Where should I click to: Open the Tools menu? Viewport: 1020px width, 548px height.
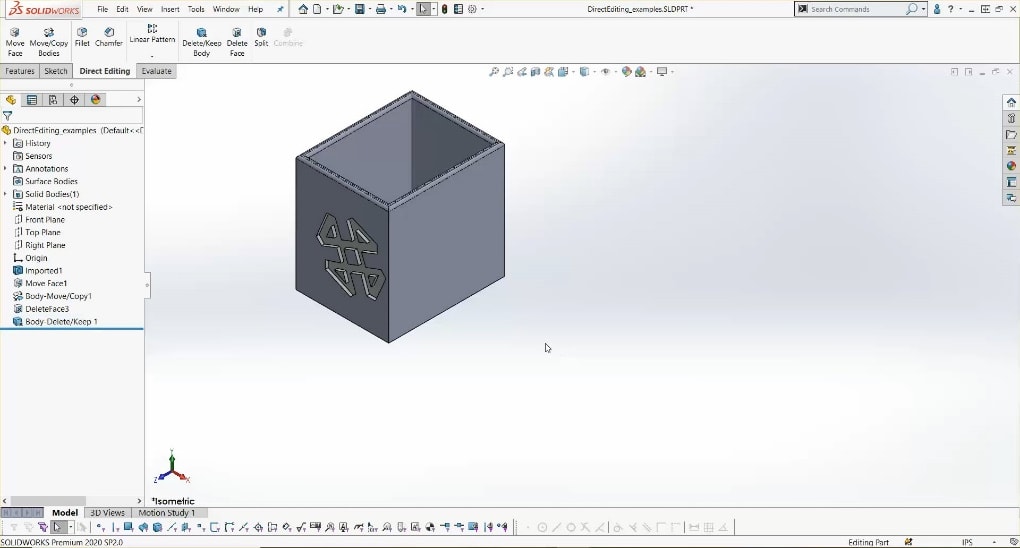pos(196,9)
